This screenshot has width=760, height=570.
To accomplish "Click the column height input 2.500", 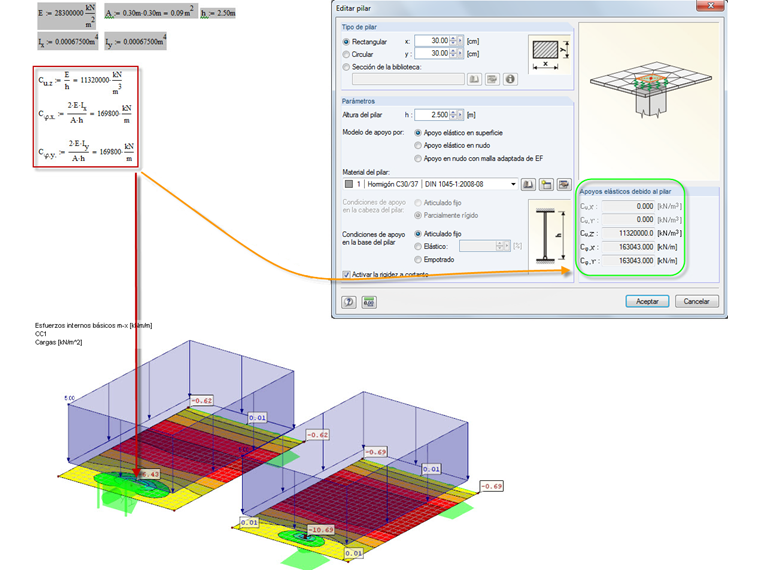I will pos(432,115).
